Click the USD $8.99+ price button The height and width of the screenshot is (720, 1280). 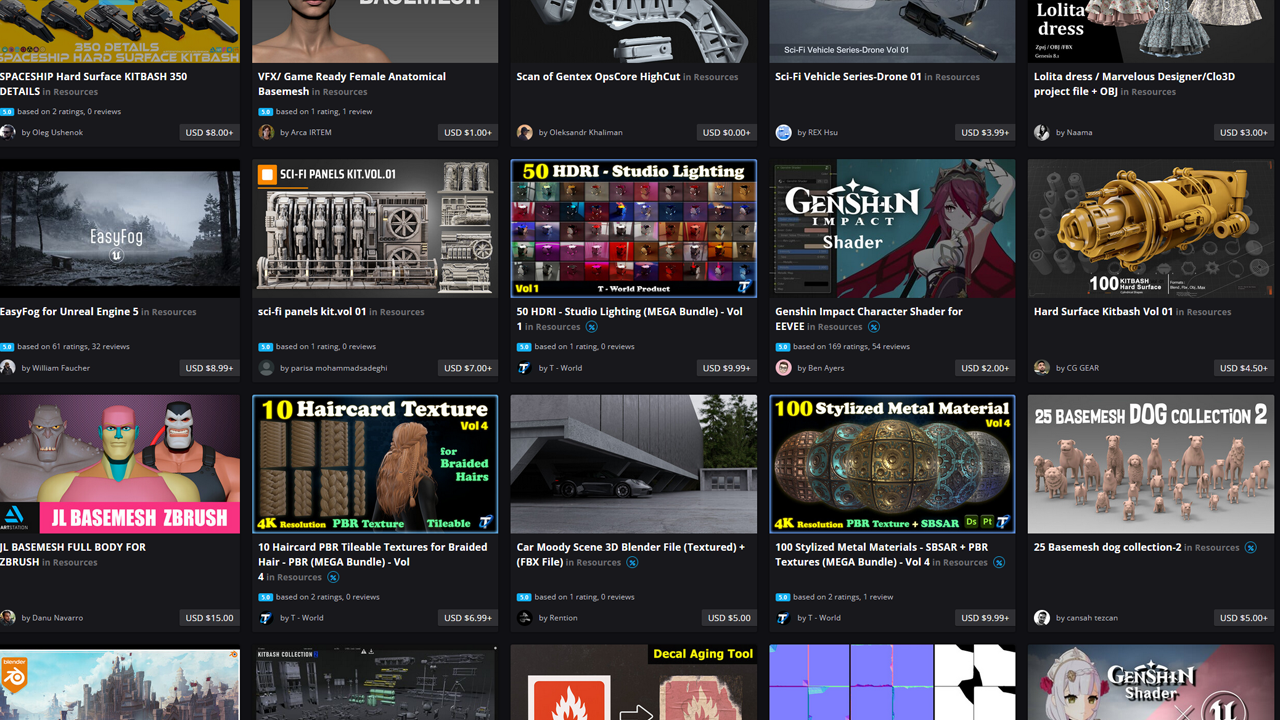click(209, 368)
